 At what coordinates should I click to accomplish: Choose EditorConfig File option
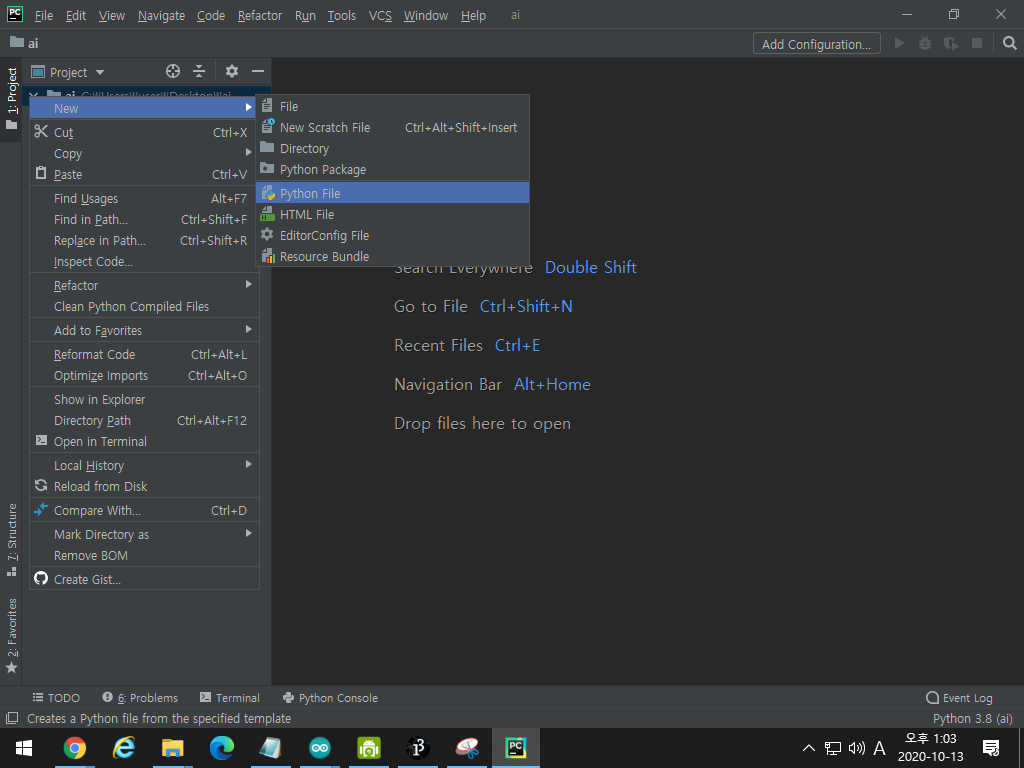[392, 235]
